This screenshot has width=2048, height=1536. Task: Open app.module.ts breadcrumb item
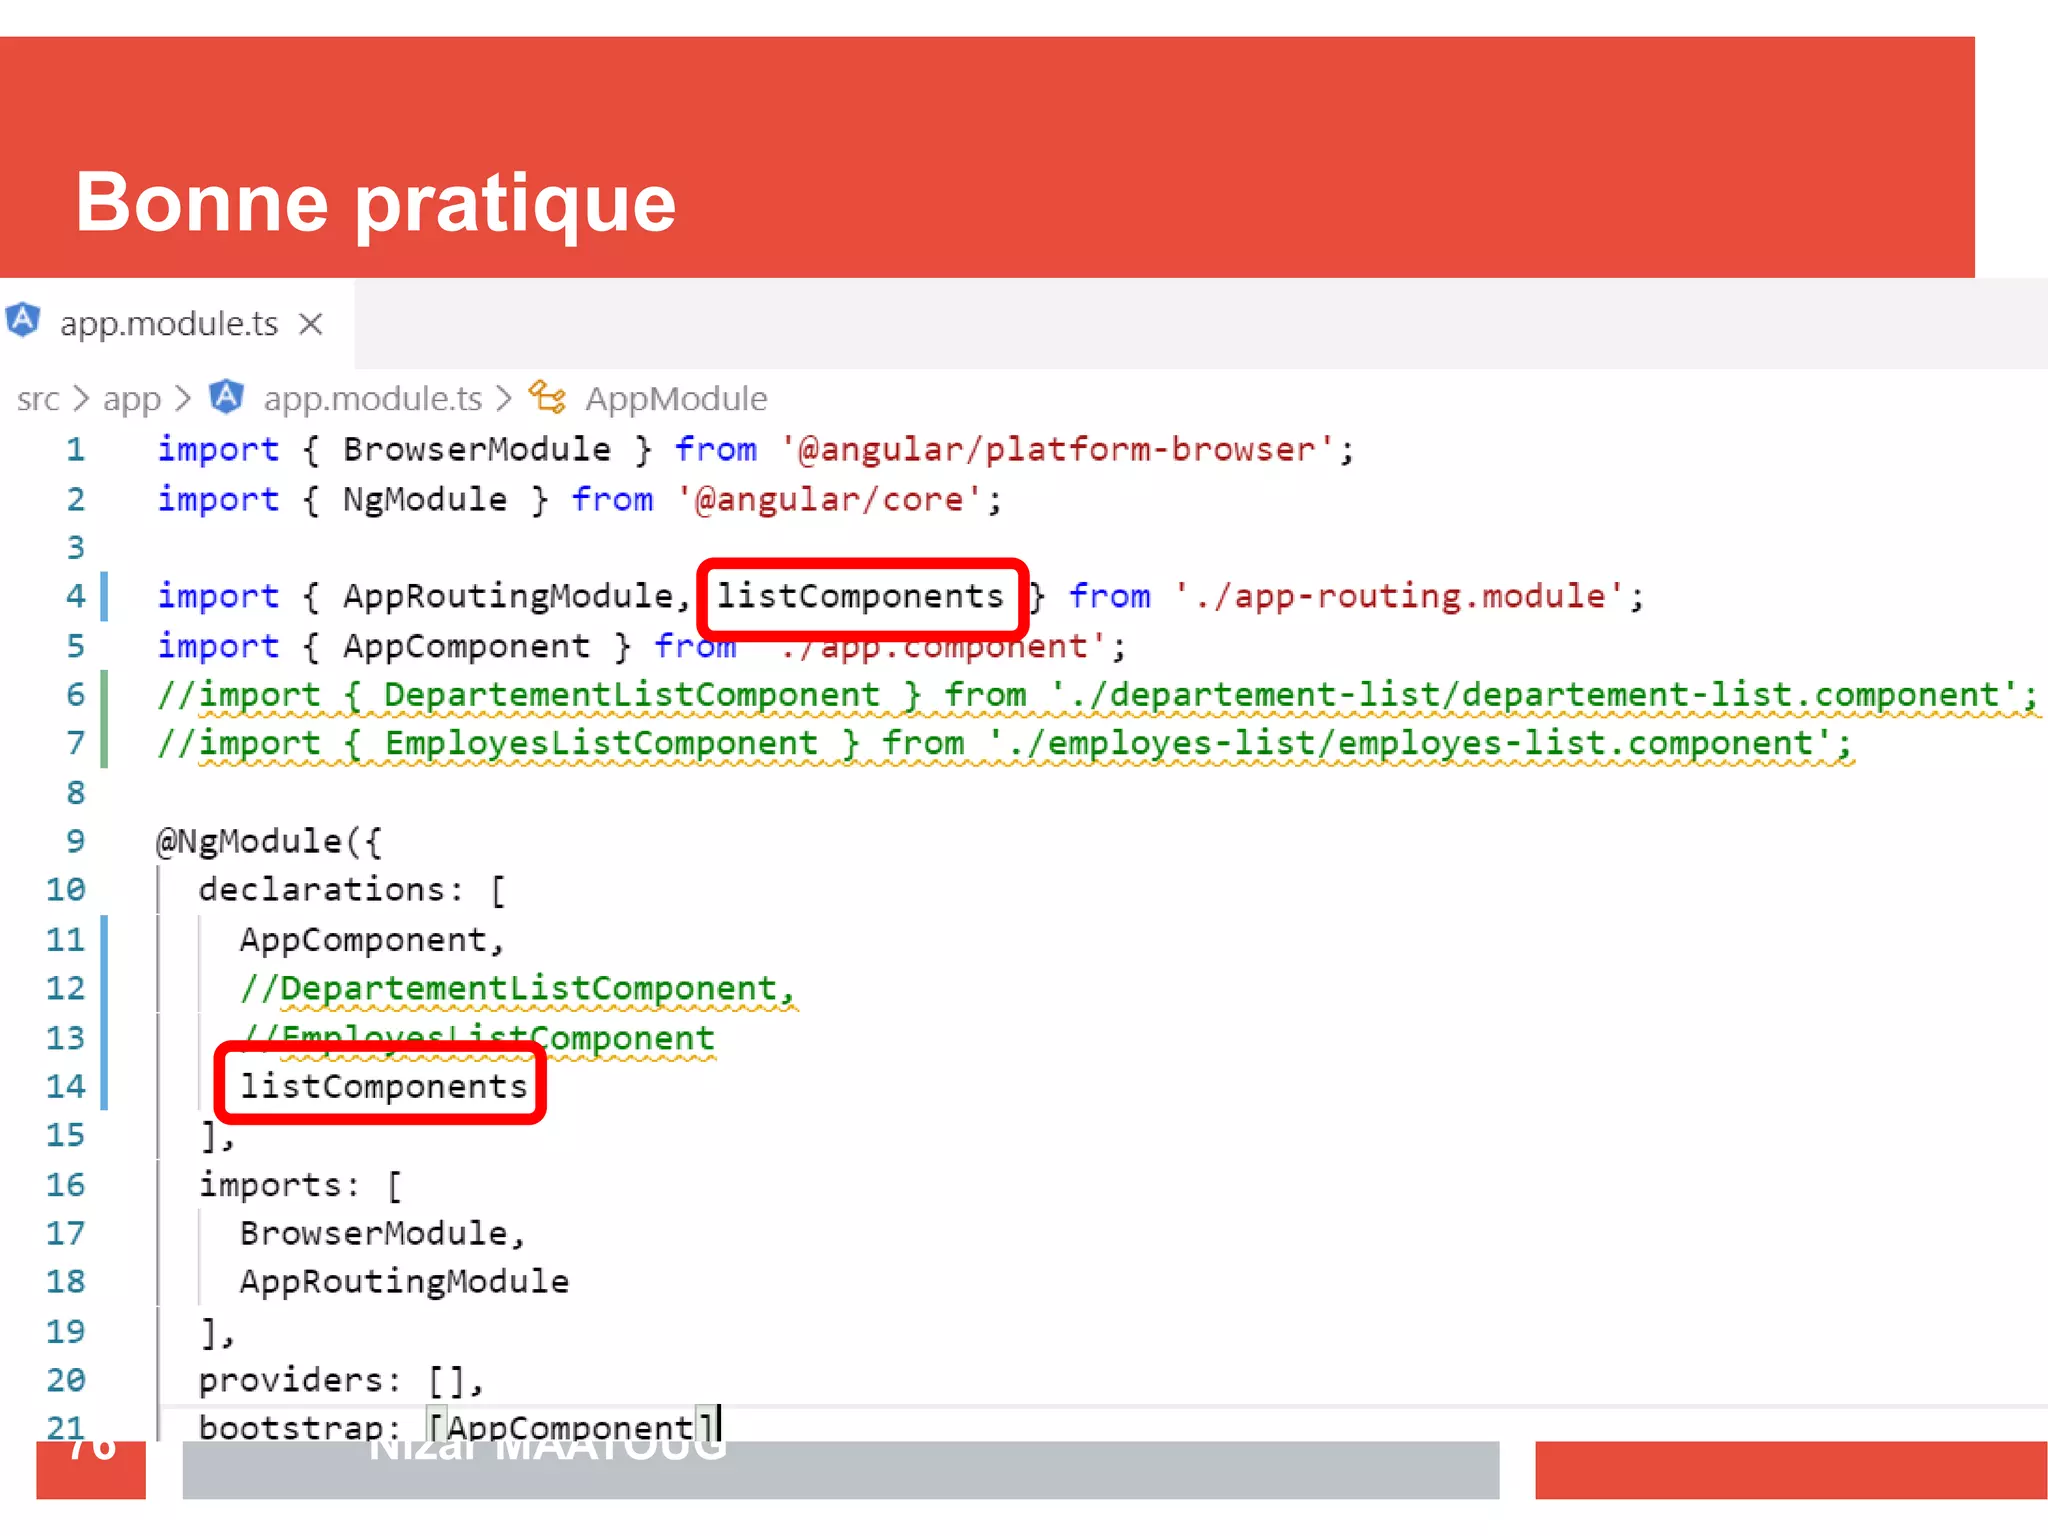(x=372, y=399)
